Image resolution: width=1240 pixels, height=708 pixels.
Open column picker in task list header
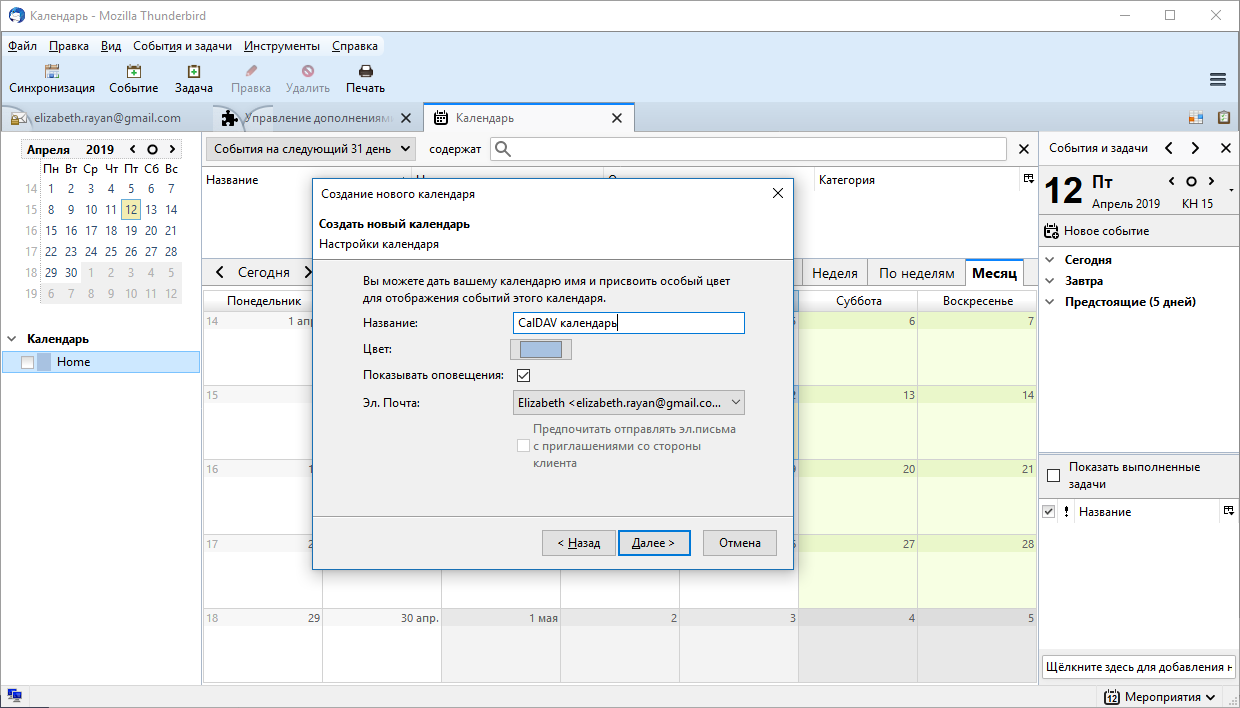[1228, 511]
